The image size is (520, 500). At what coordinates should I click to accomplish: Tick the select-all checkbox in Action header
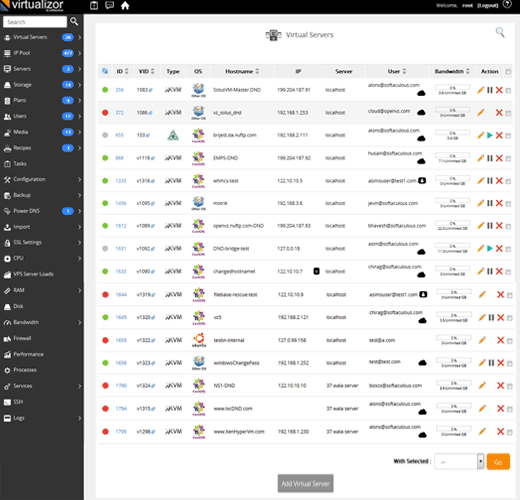(x=508, y=72)
